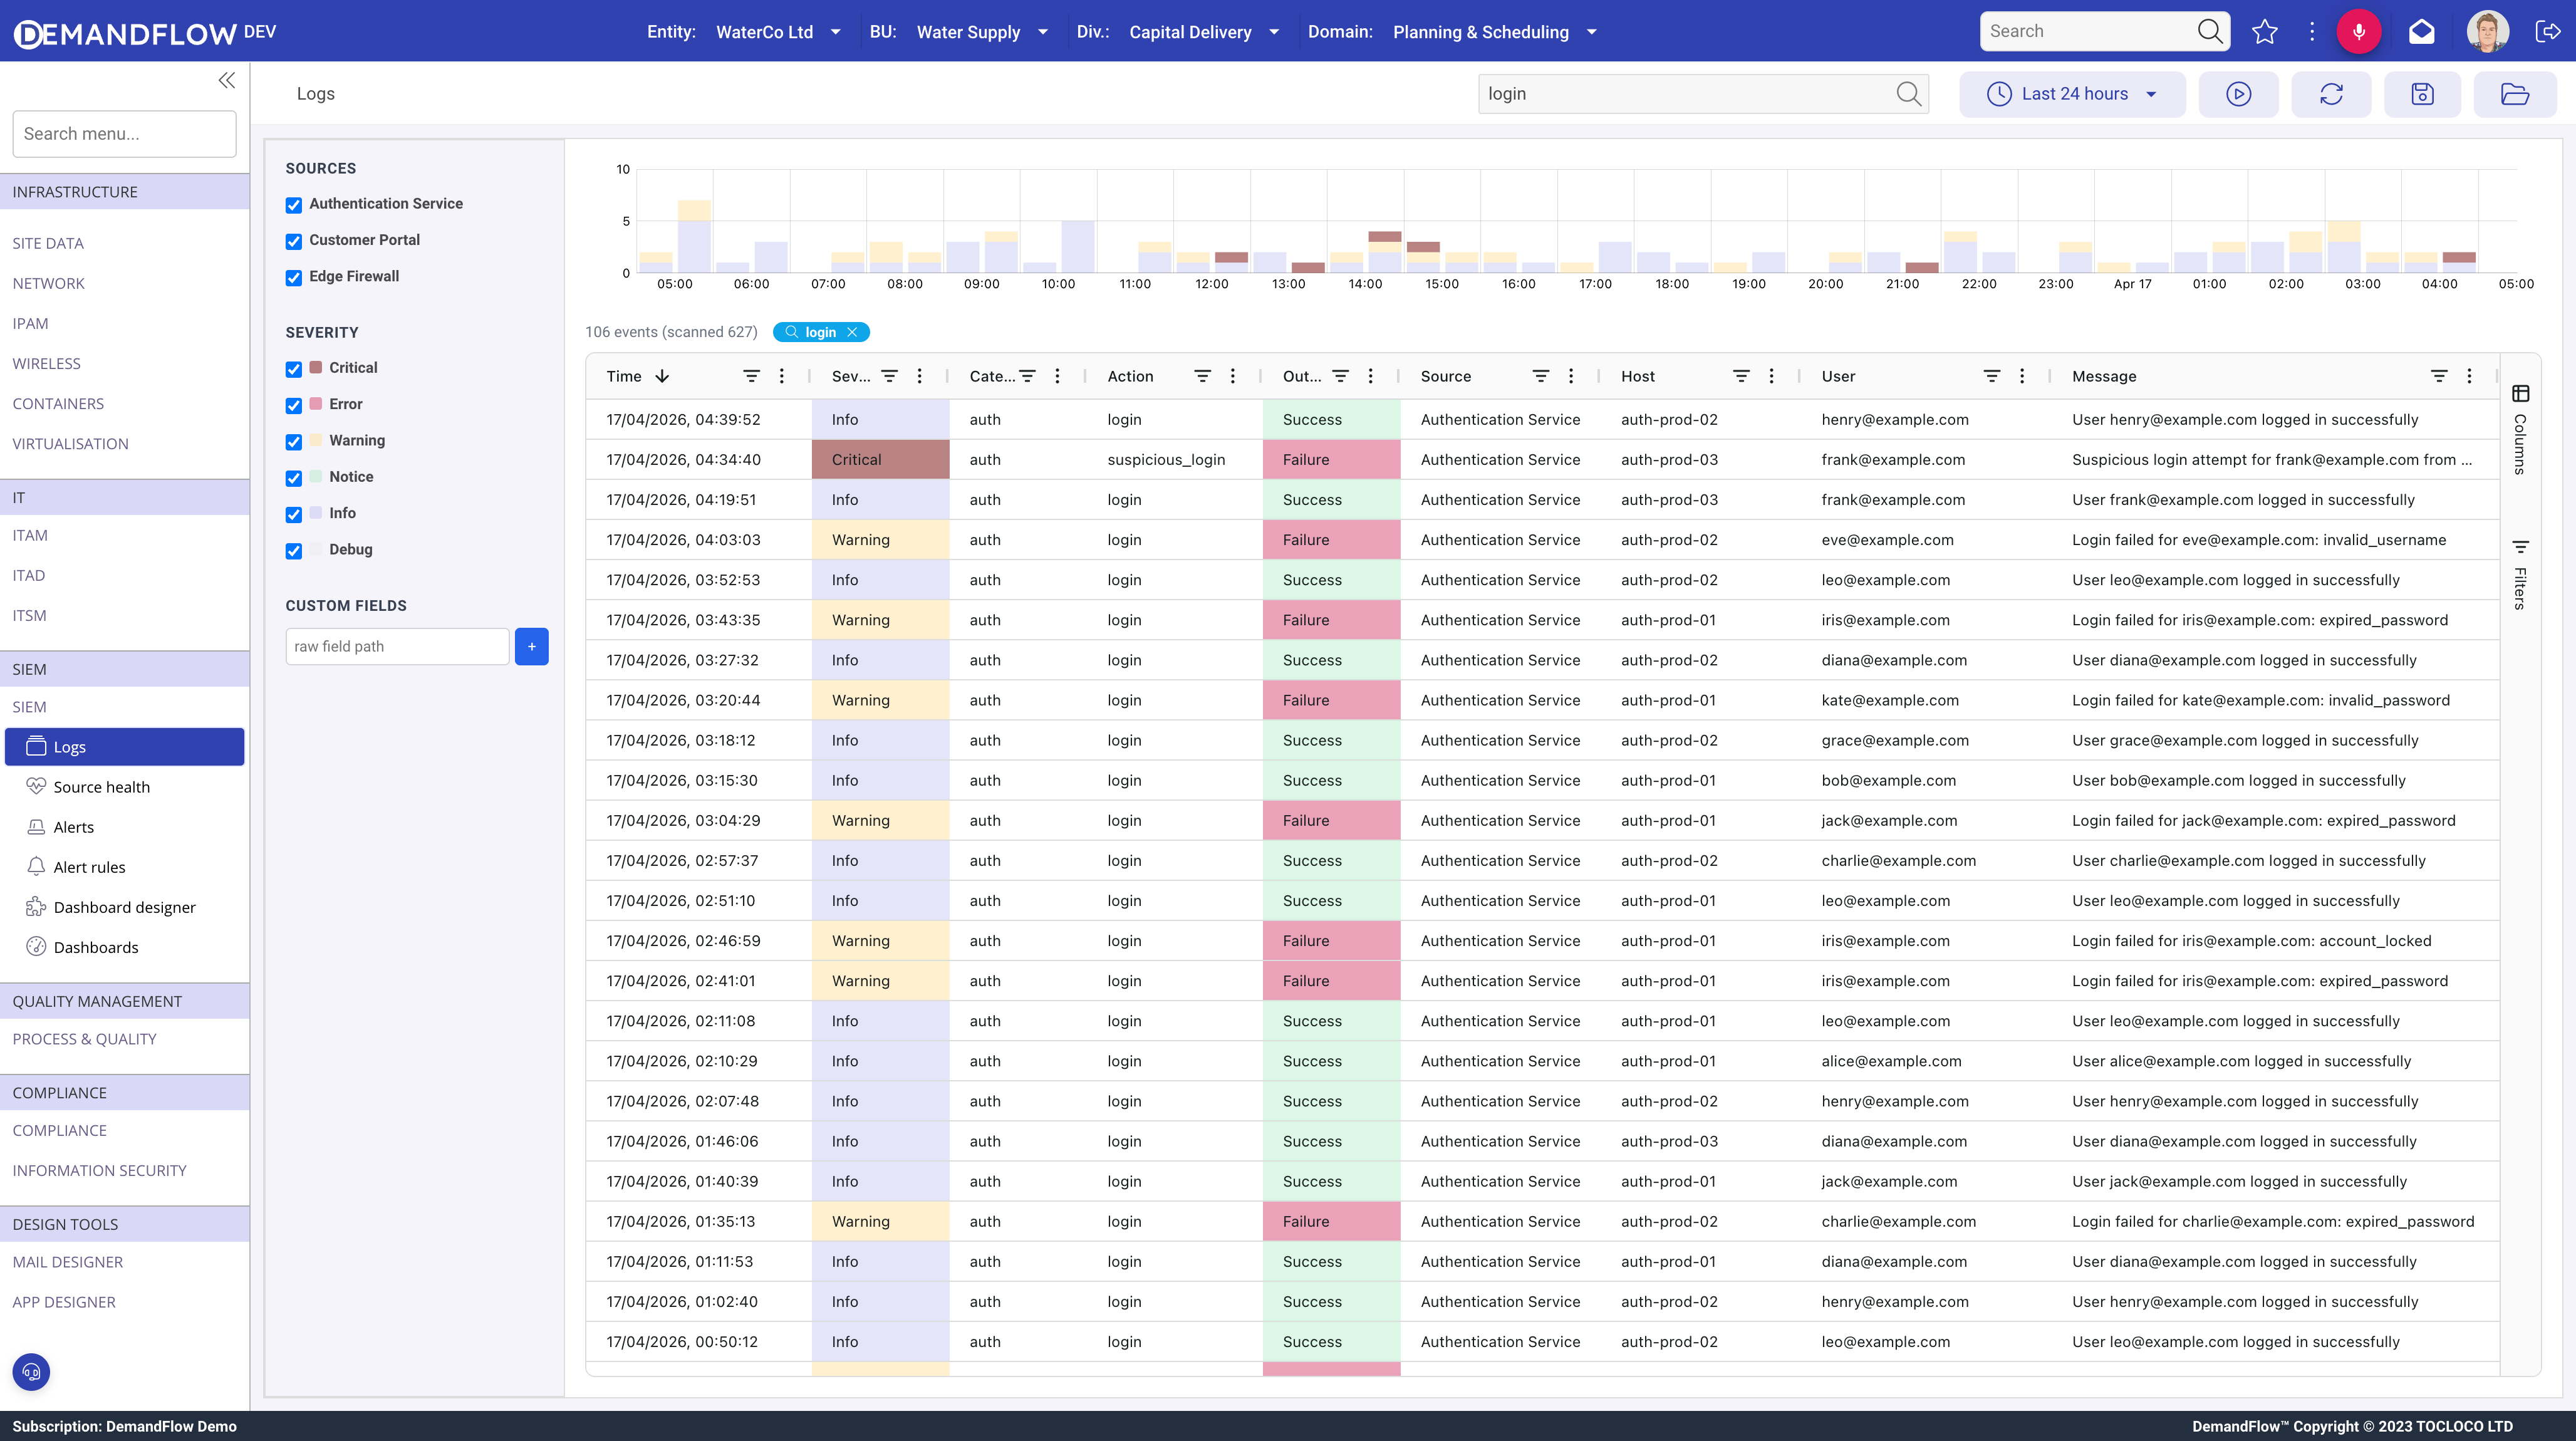2576x1441 pixels.
Task: Uncheck the Edge Firewall source
Action: tap(293, 277)
